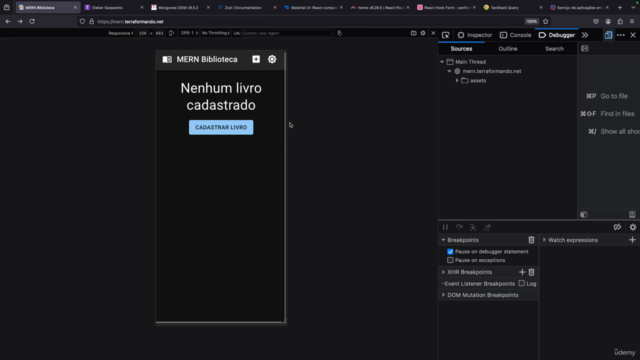
Task: Click the rotate viewport icon
Action: pos(171,33)
